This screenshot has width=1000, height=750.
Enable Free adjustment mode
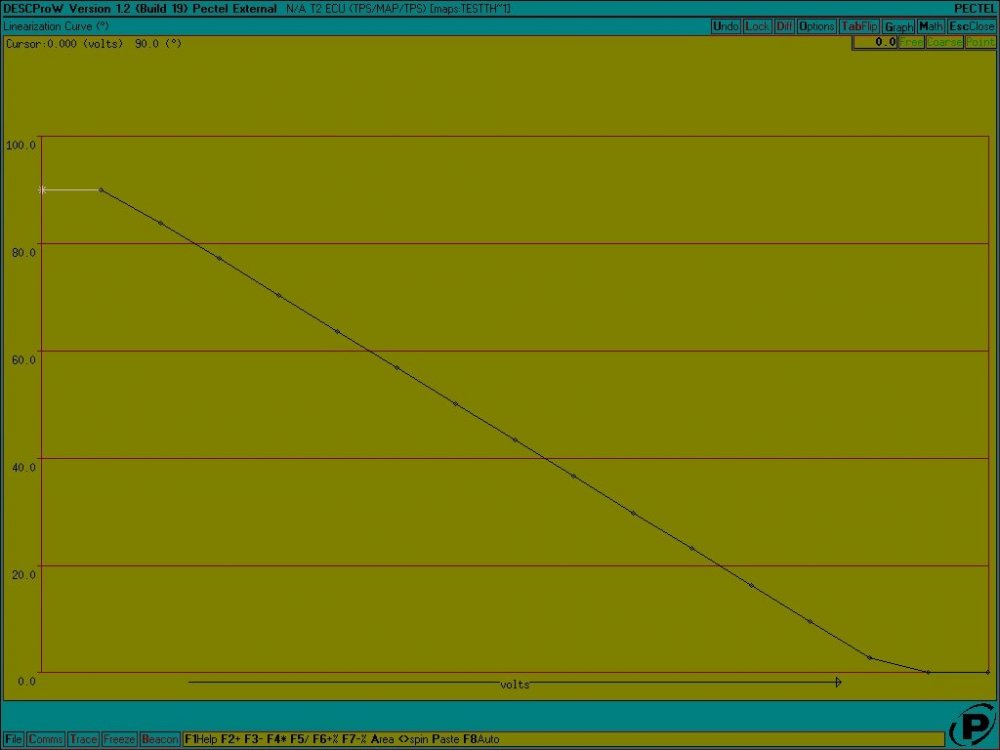911,43
